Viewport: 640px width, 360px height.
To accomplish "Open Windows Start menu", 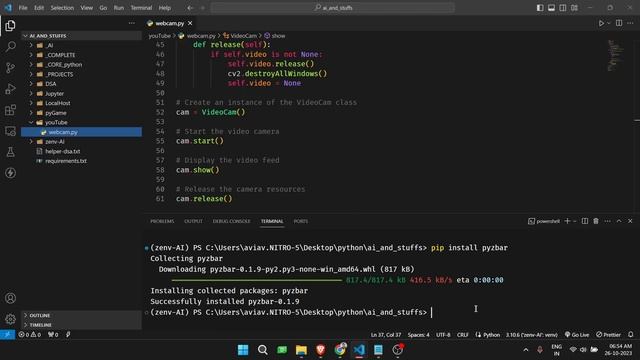I will click(x=243, y=350).
